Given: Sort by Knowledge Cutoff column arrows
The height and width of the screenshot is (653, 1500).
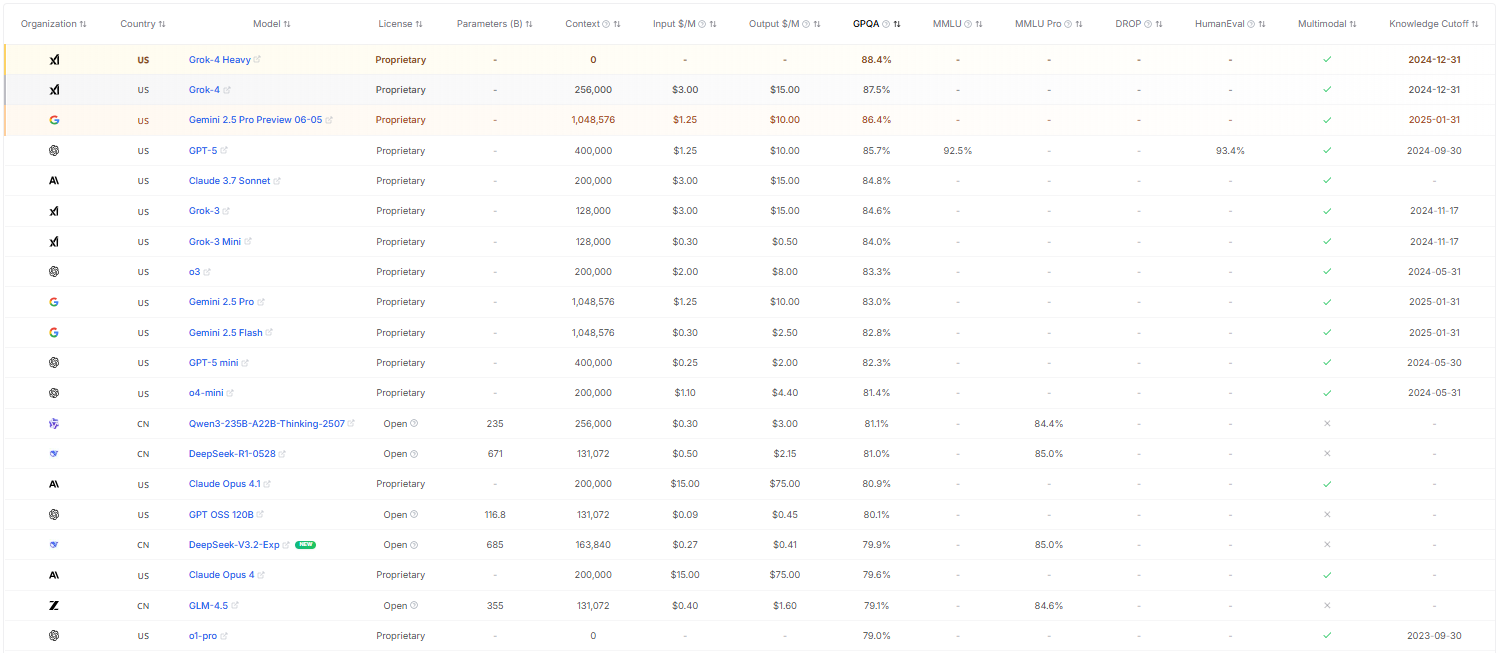Looking at the screenshot, I should pyautogui.click(x=1475, y=24).
